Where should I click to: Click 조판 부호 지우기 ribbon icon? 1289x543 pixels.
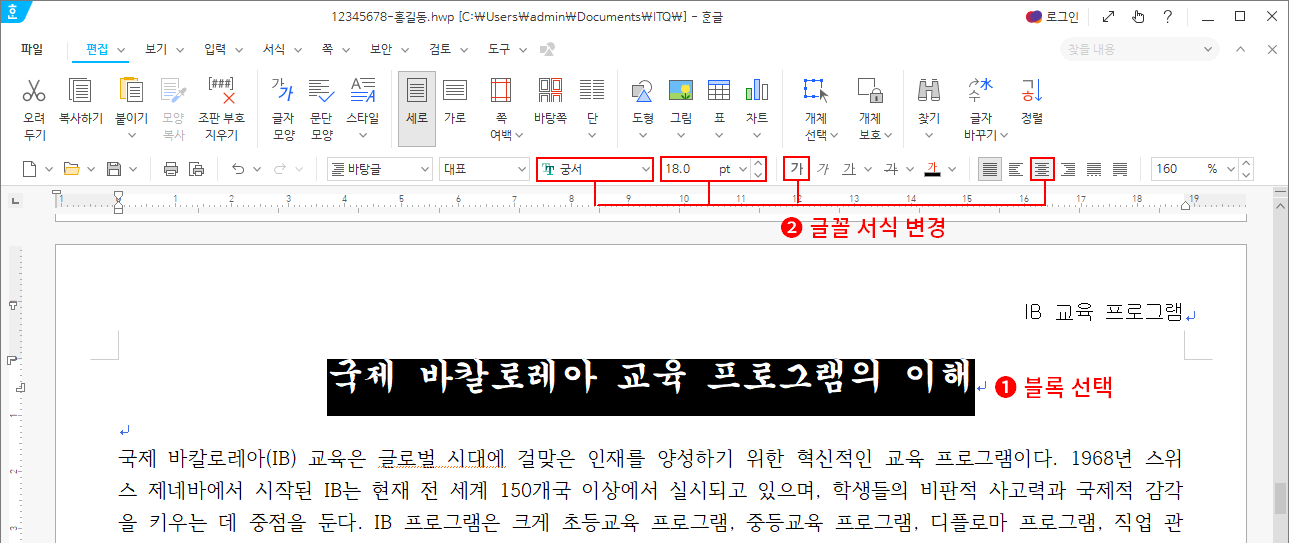click(x=221, y=91)
